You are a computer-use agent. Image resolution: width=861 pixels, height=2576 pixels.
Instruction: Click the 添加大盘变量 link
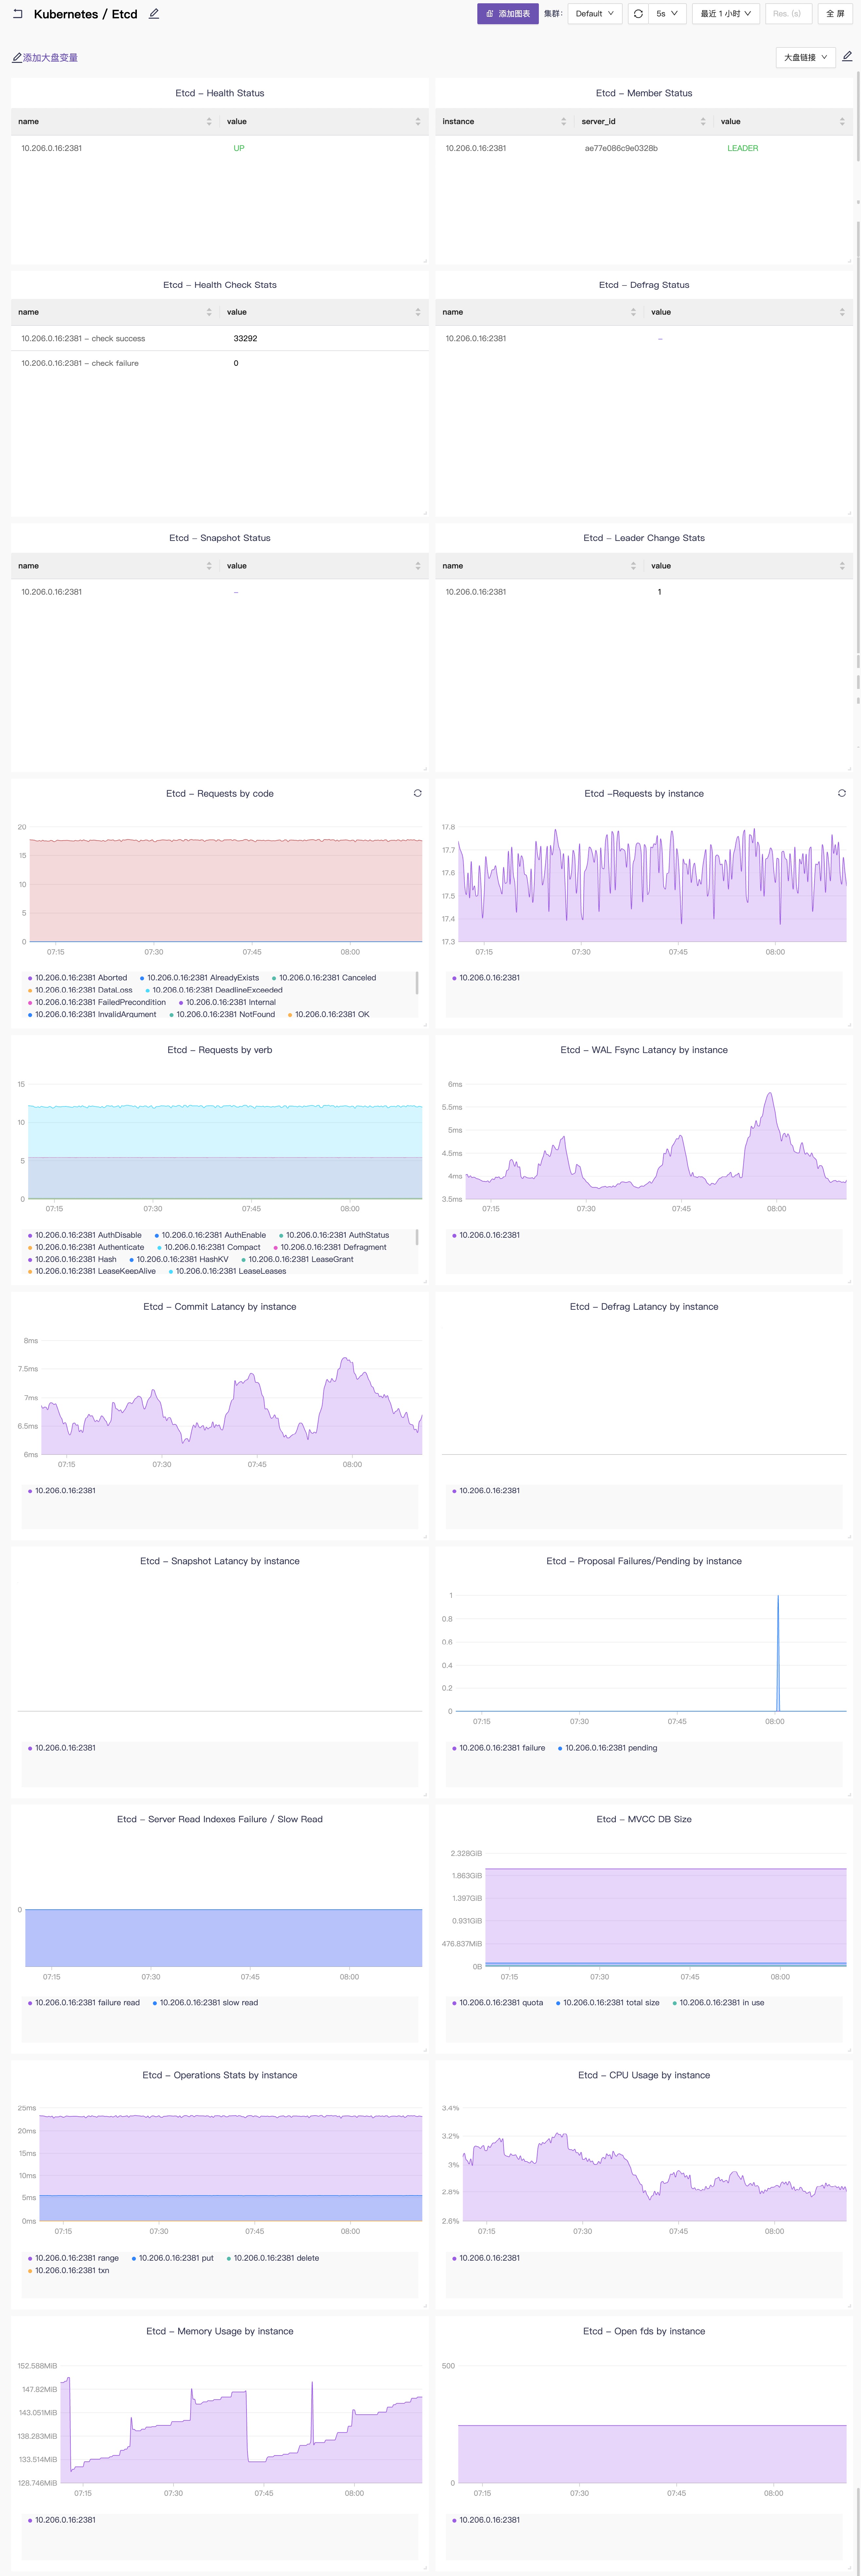pos(45,58)
